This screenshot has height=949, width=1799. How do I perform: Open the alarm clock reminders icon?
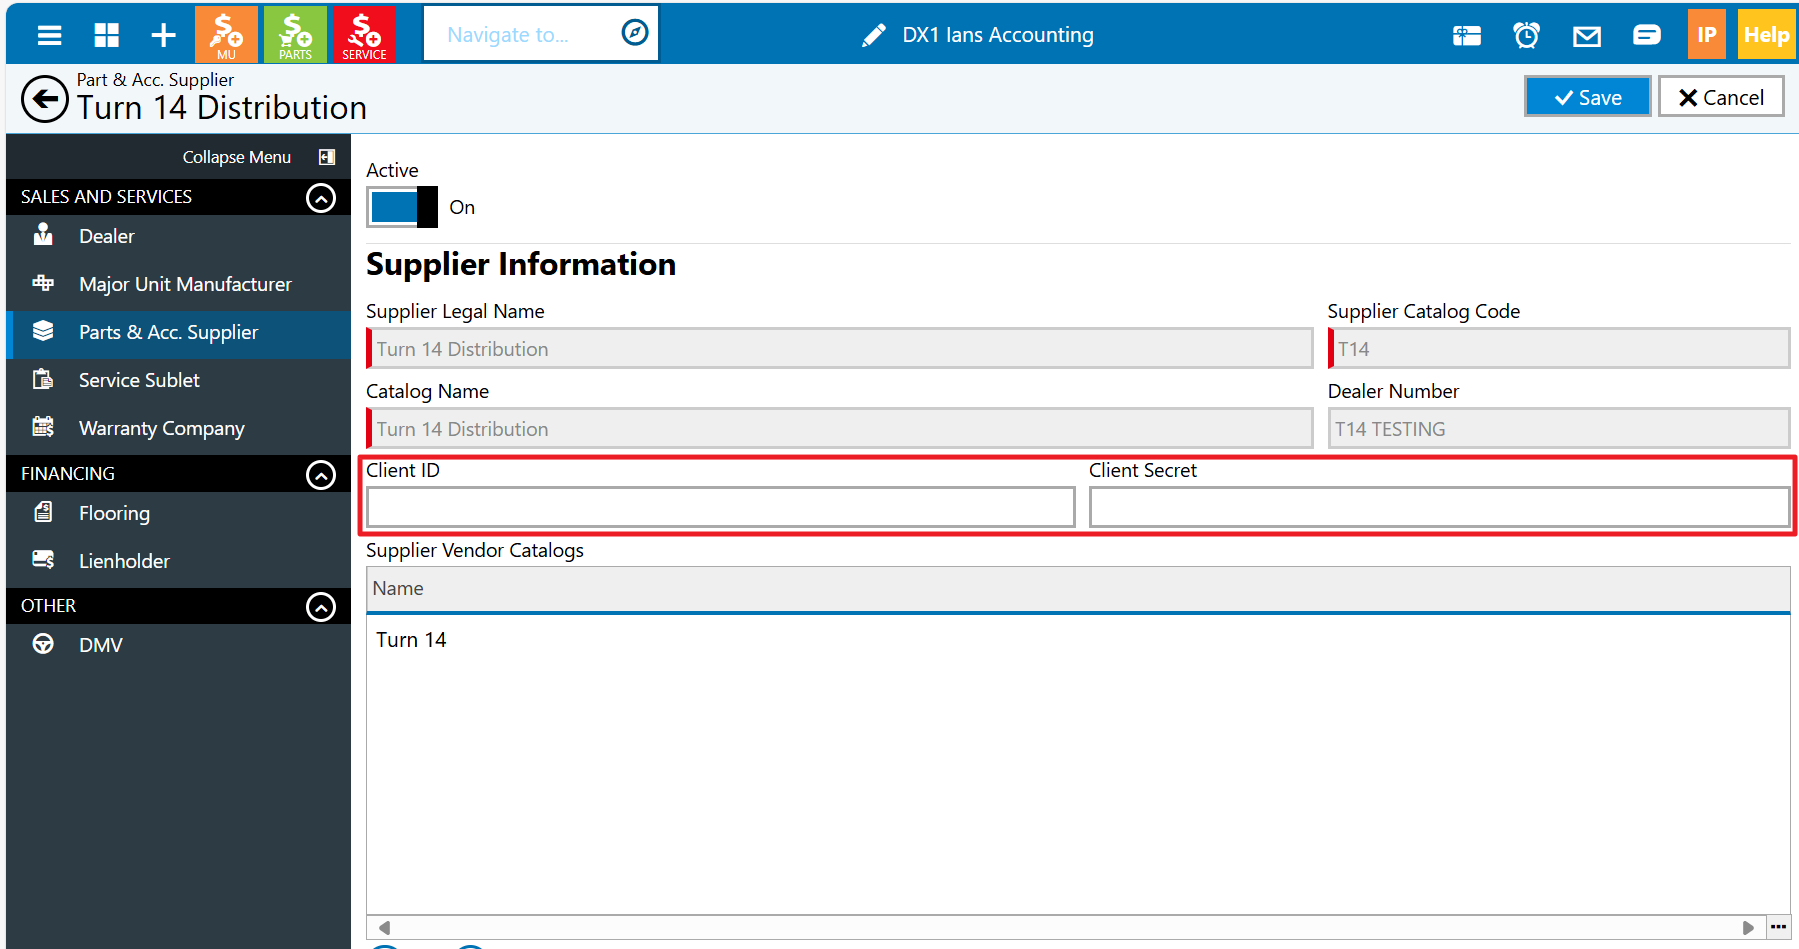(x=1526, y=36)
